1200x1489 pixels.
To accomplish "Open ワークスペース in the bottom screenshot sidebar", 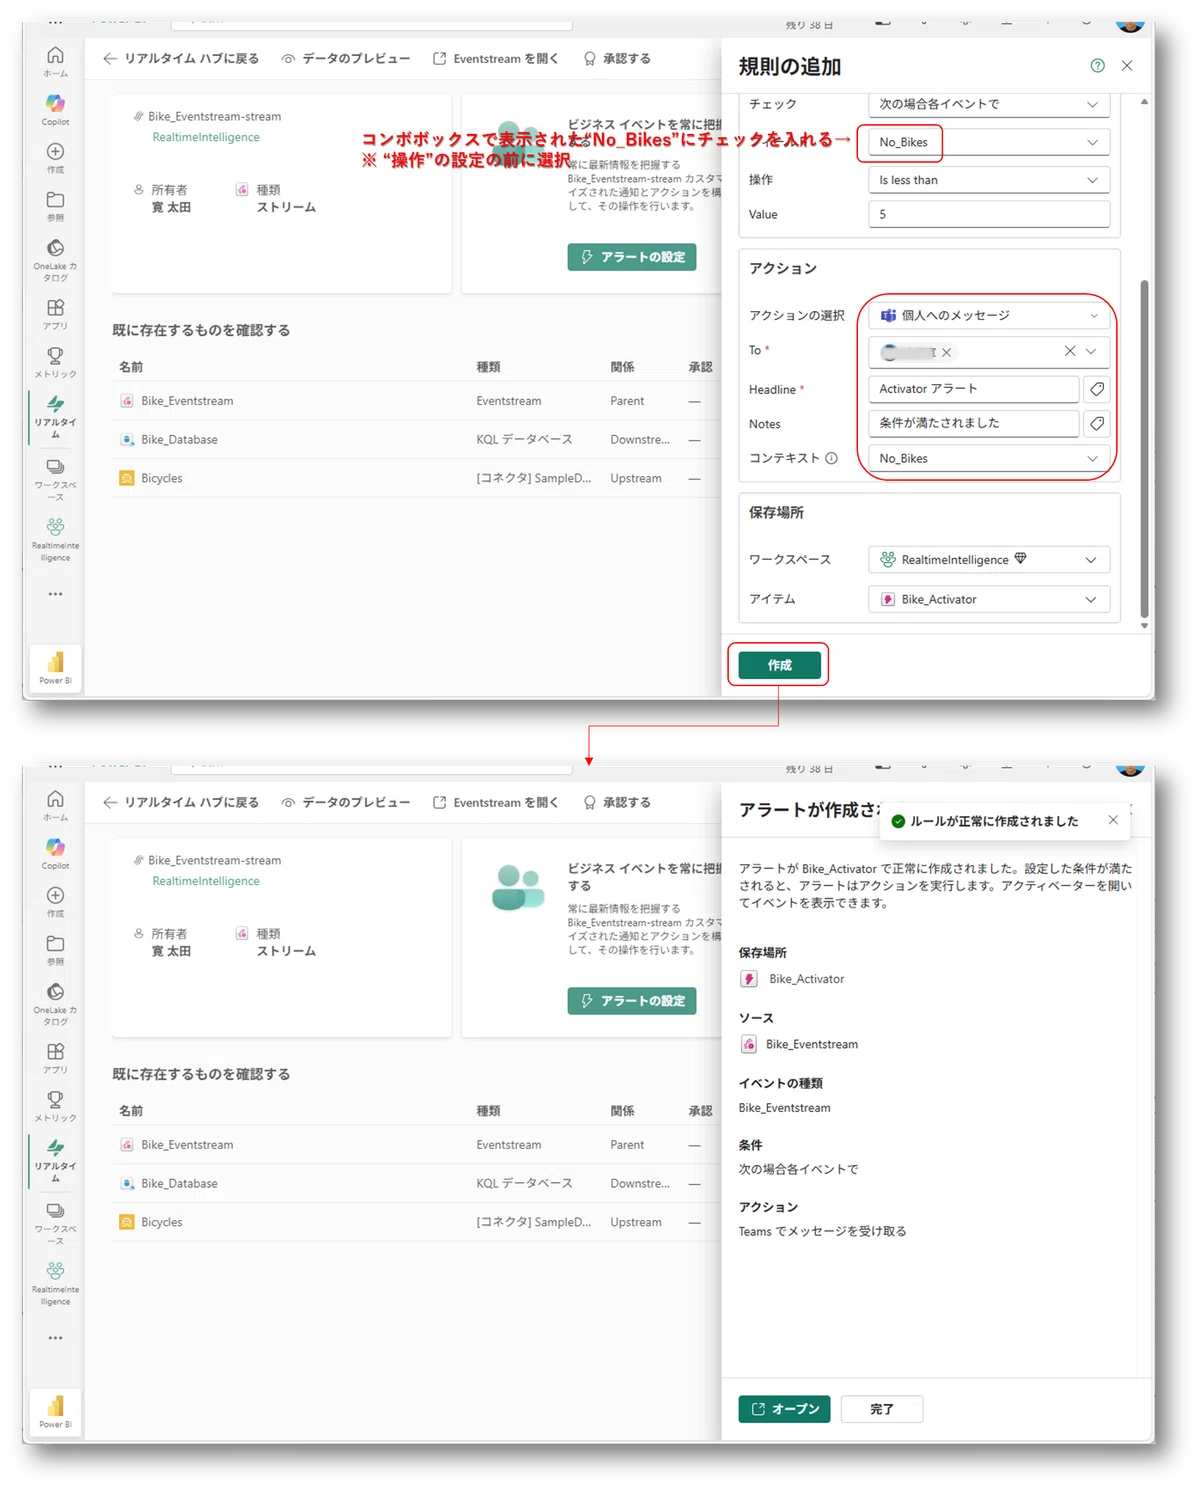I will (x=55, y=1222).
